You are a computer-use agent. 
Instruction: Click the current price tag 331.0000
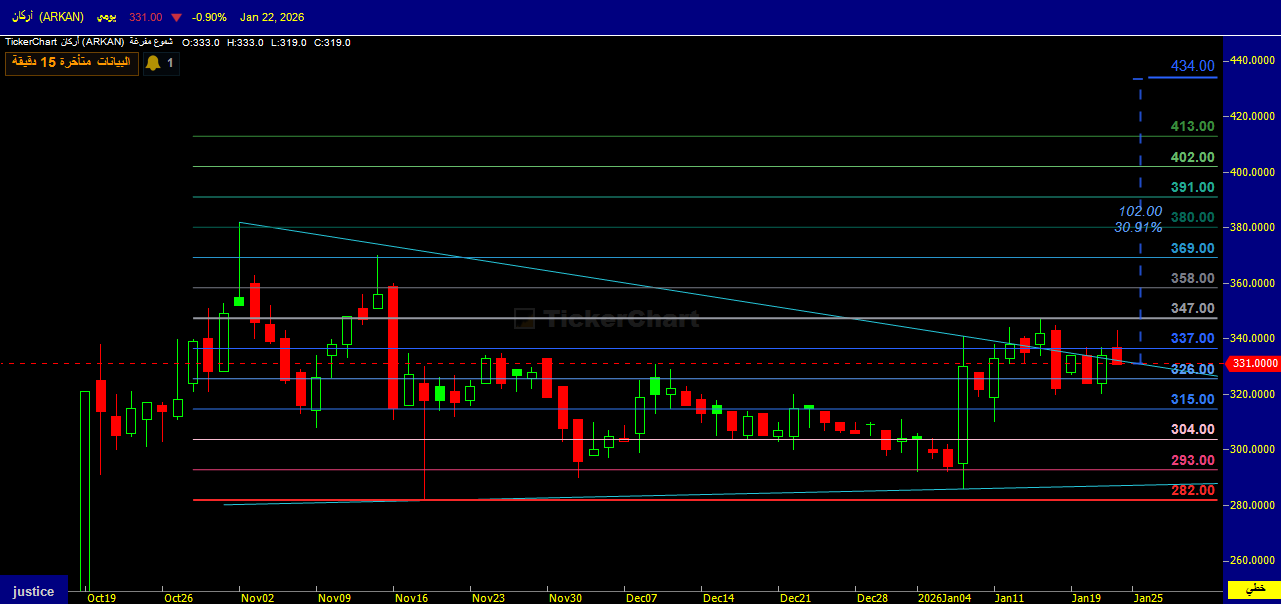pos(1255,364)
